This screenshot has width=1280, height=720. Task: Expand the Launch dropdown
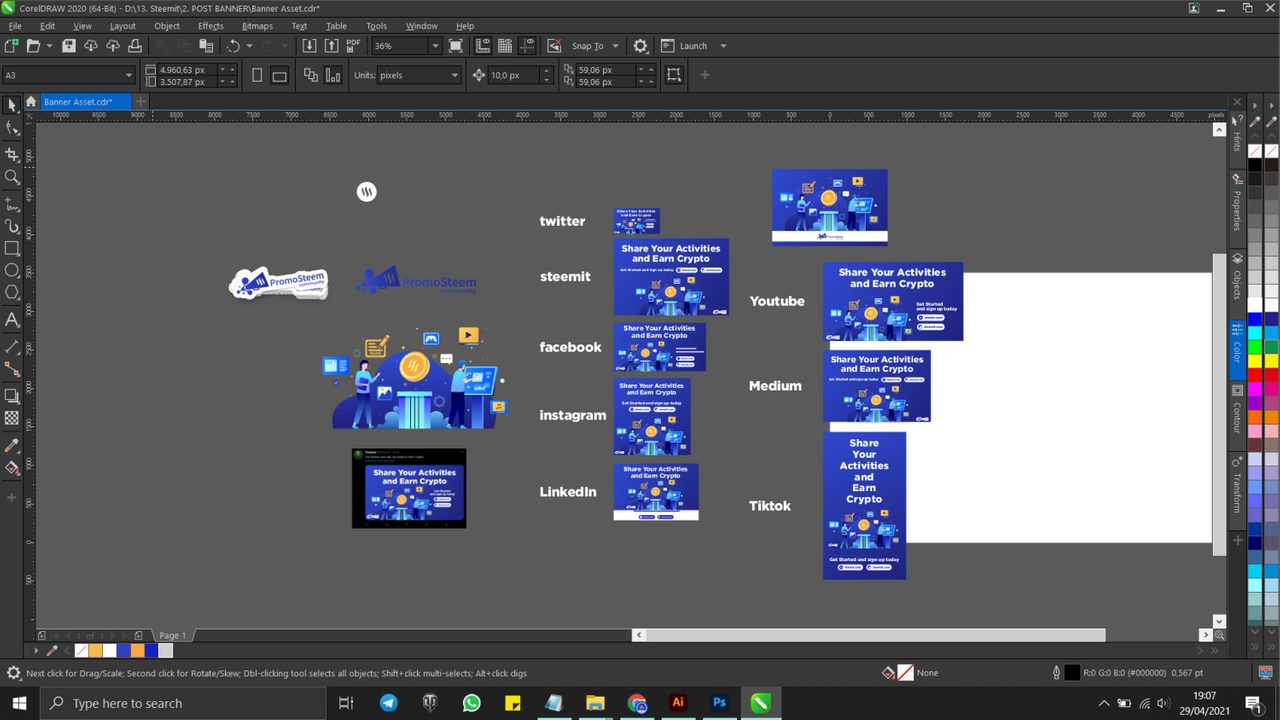click(724, 46)
